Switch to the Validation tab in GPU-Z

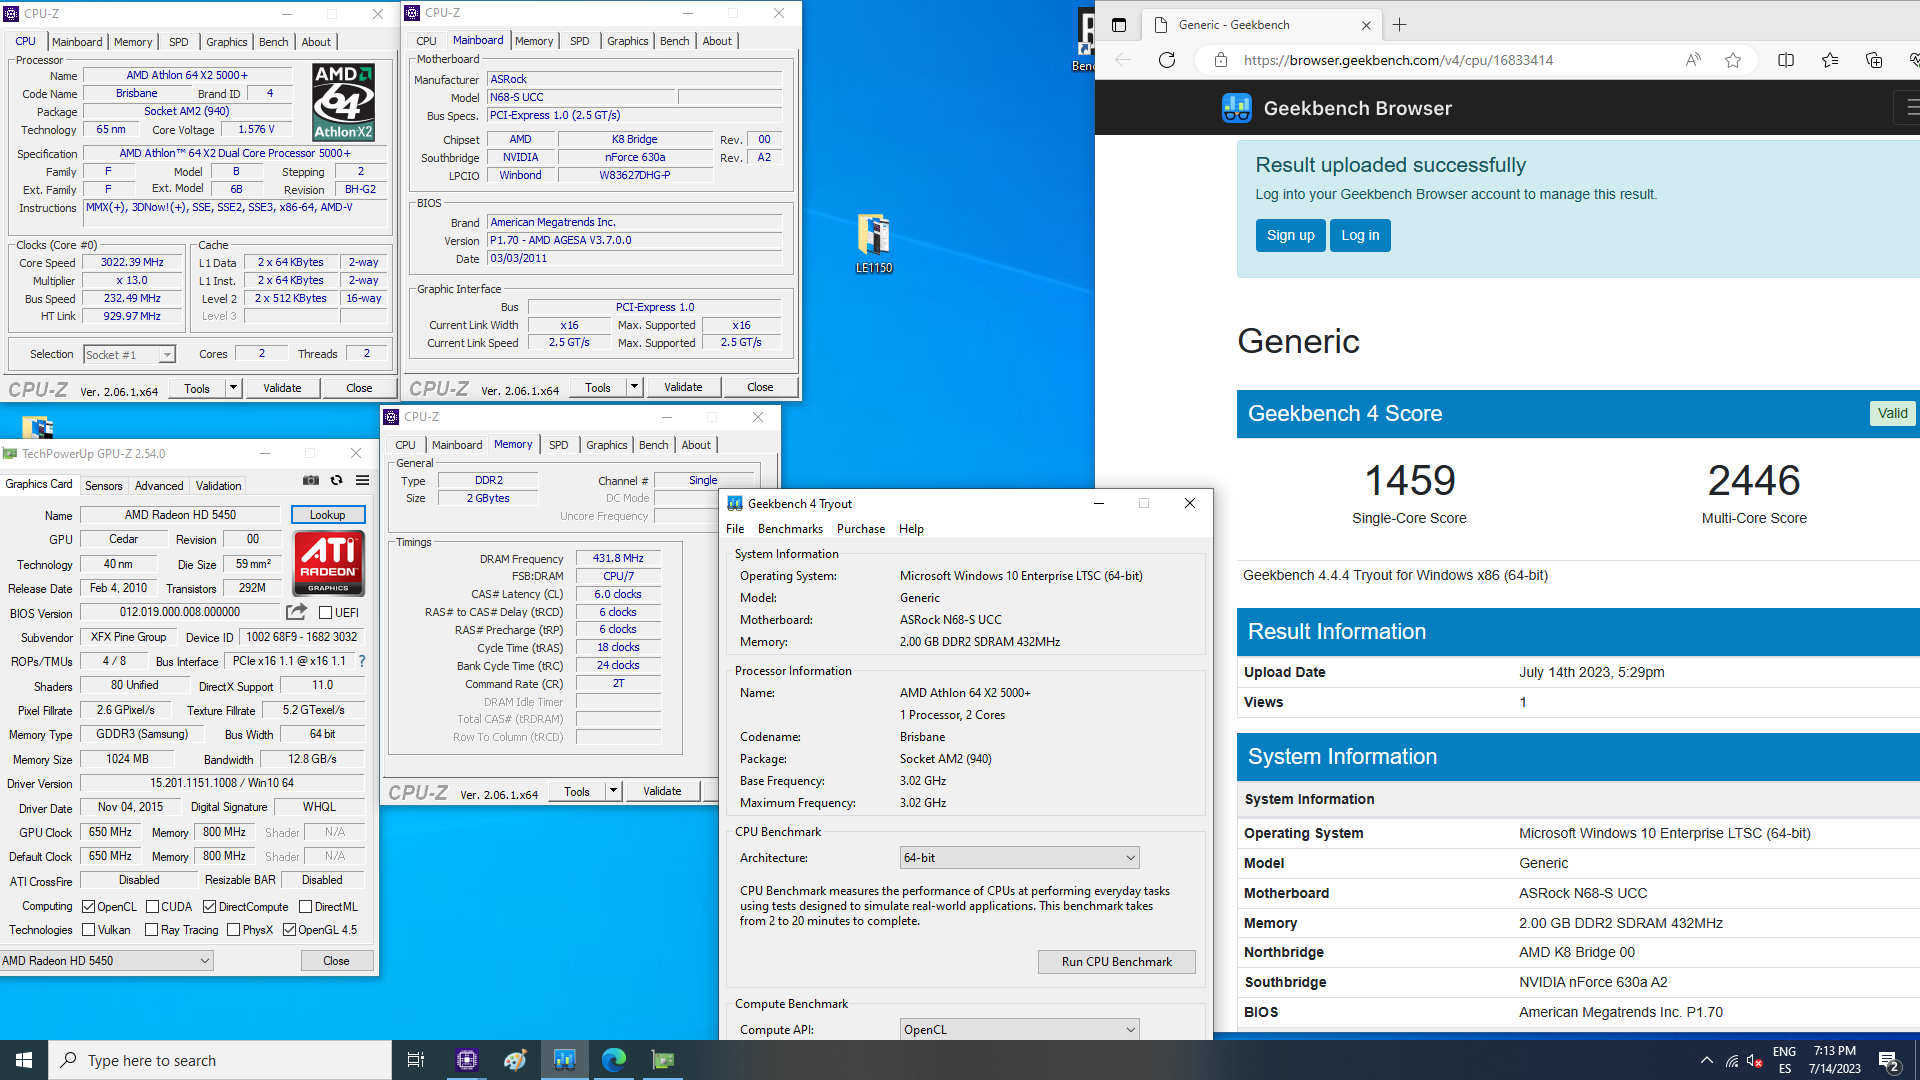coord(218,486)
